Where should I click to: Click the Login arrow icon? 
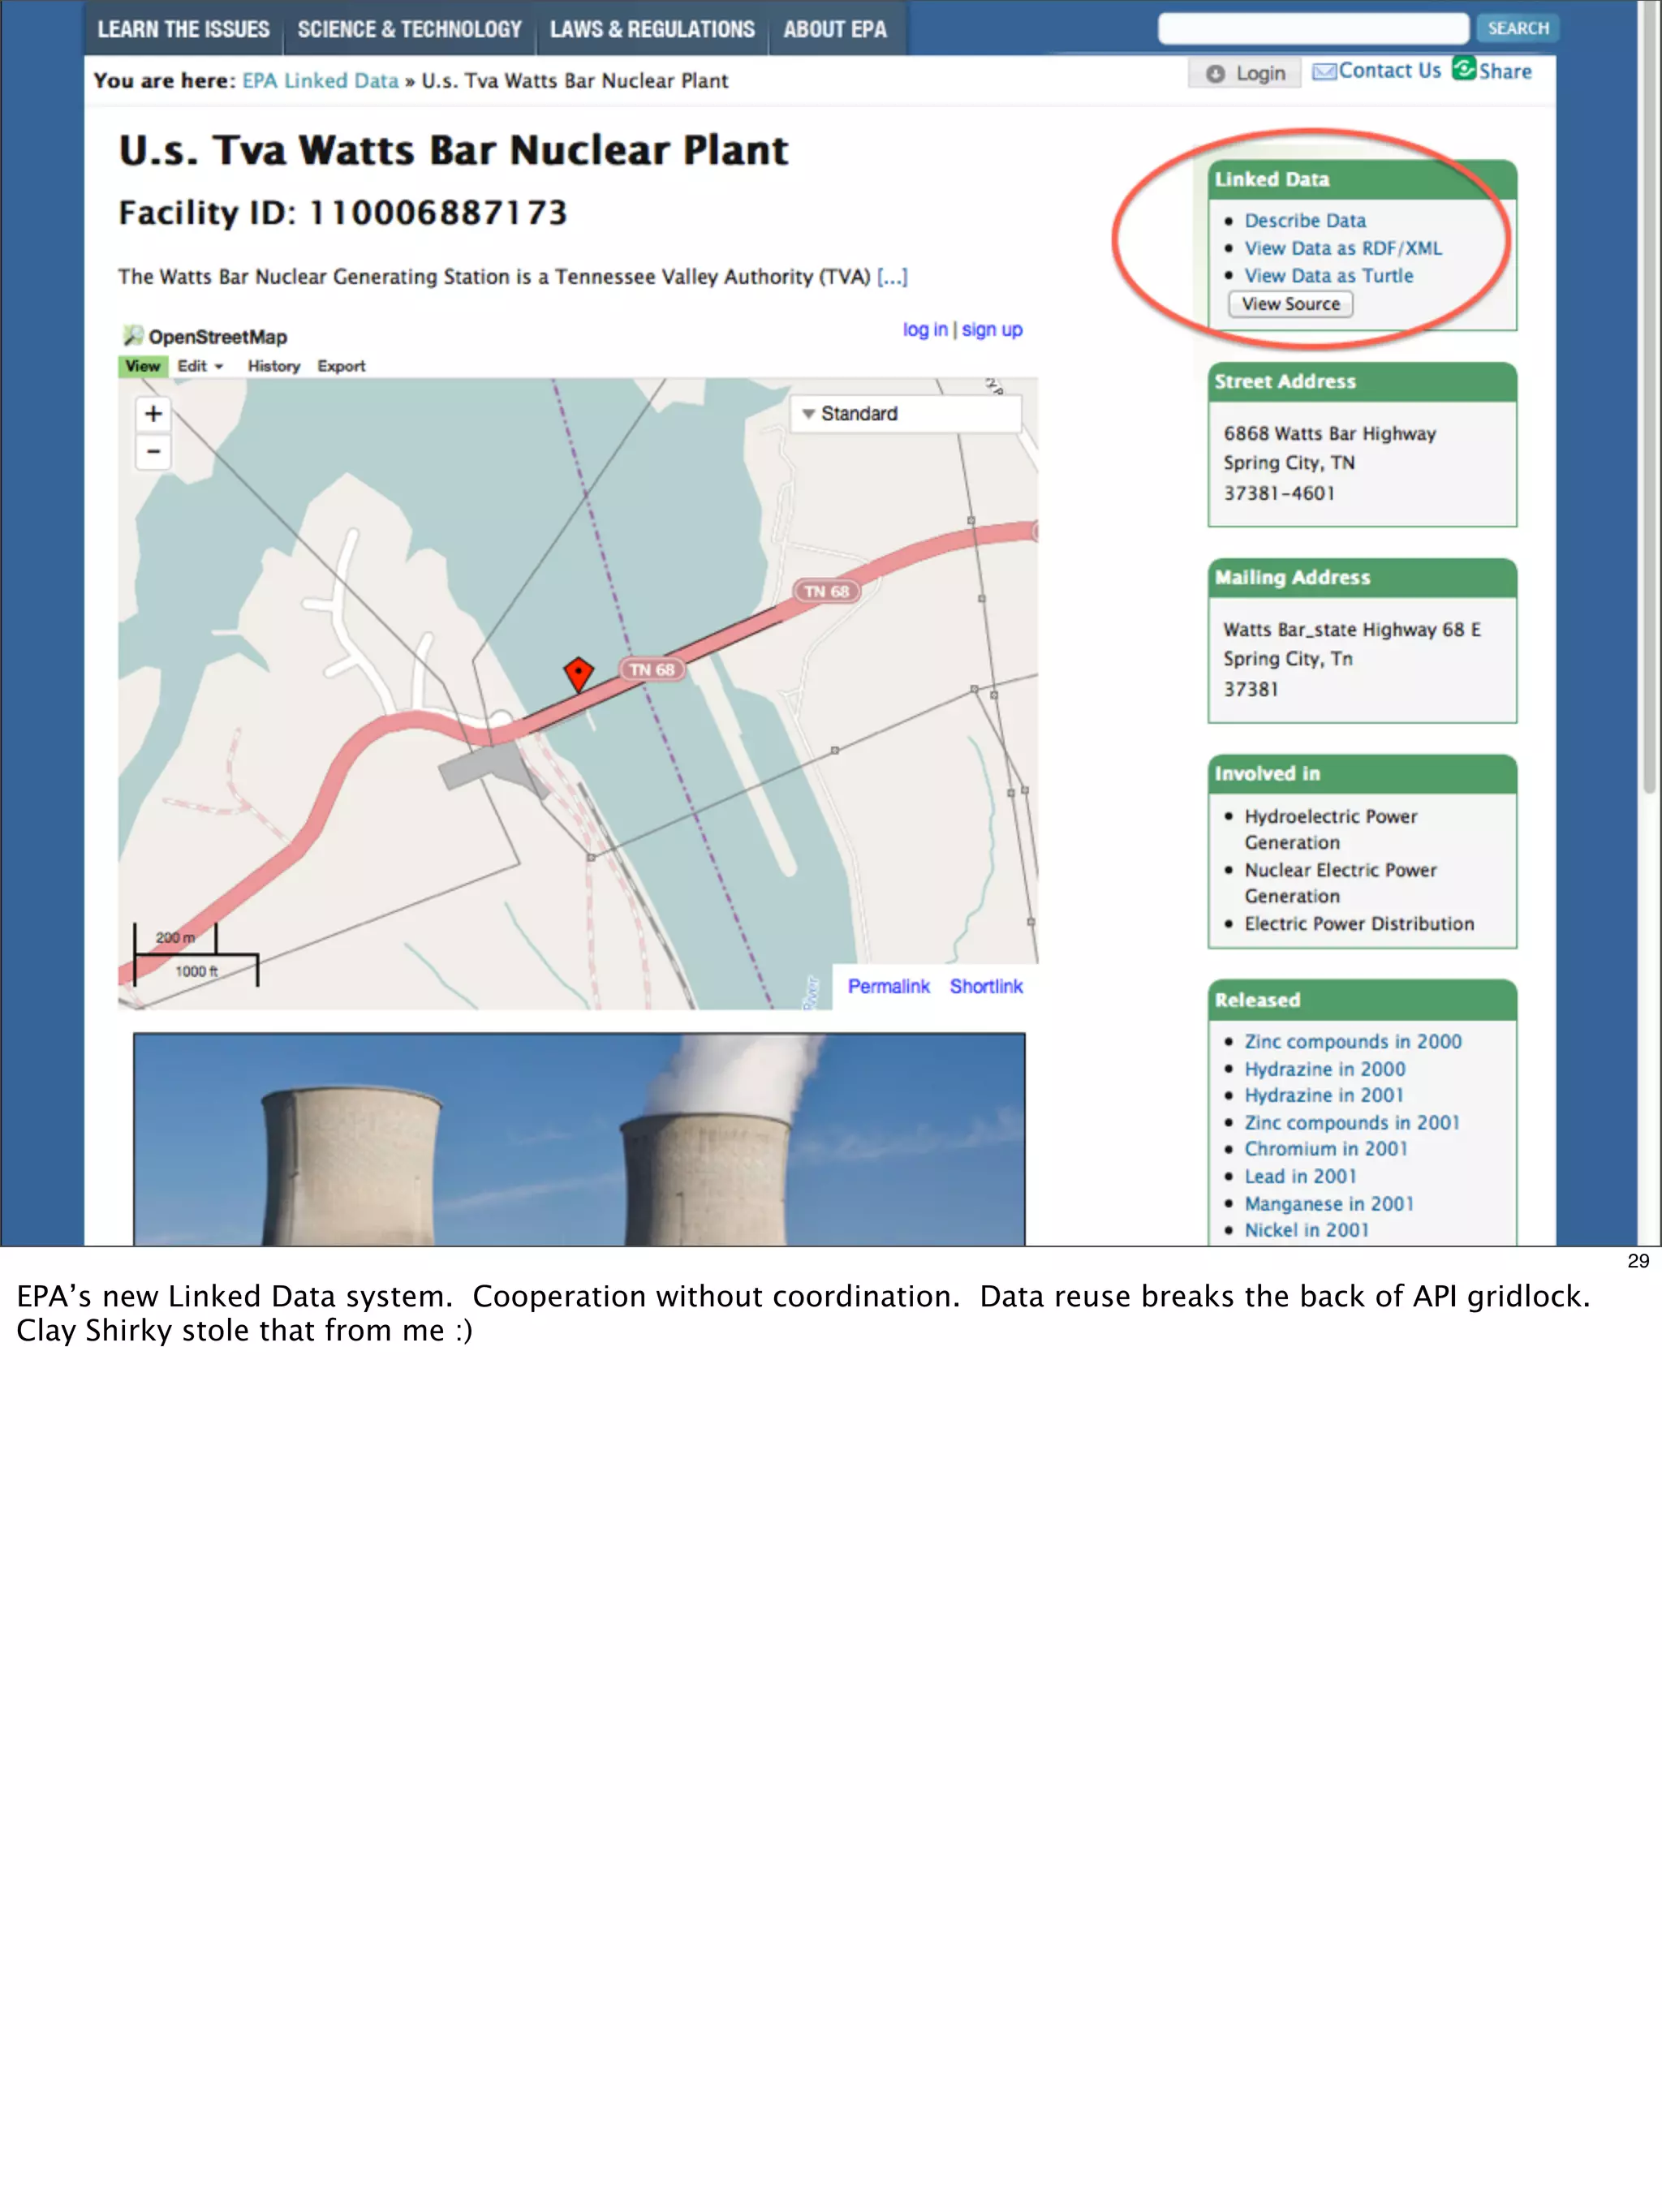click(1215, 74)
